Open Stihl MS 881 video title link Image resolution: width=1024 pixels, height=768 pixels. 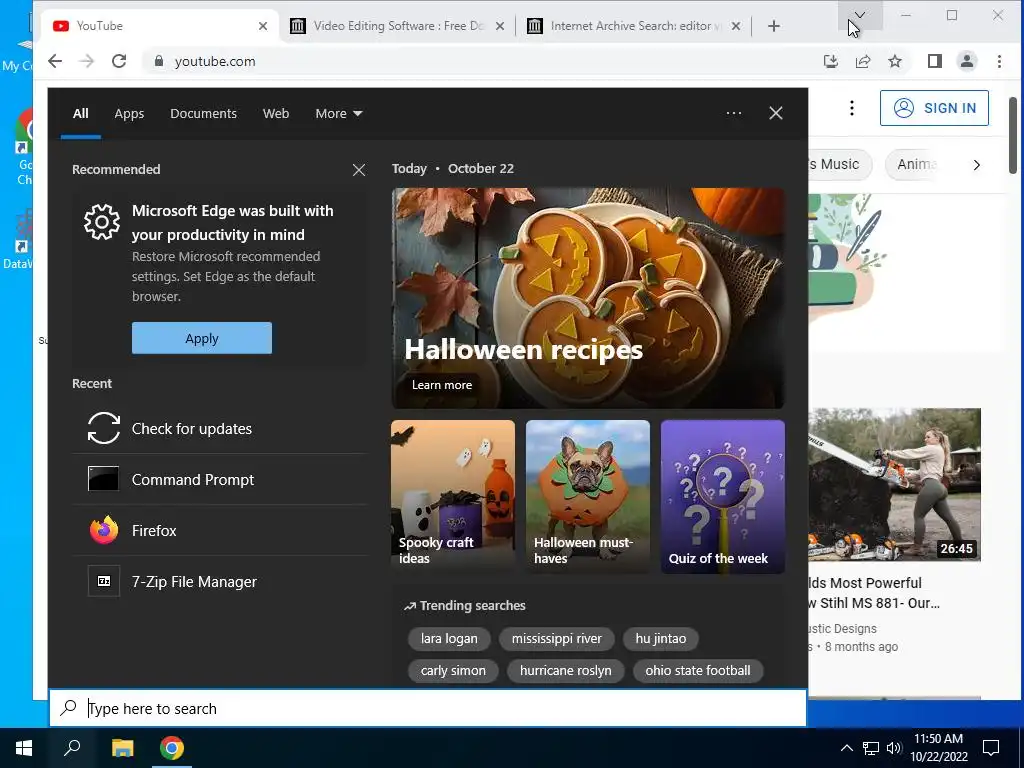coord(874,592)
